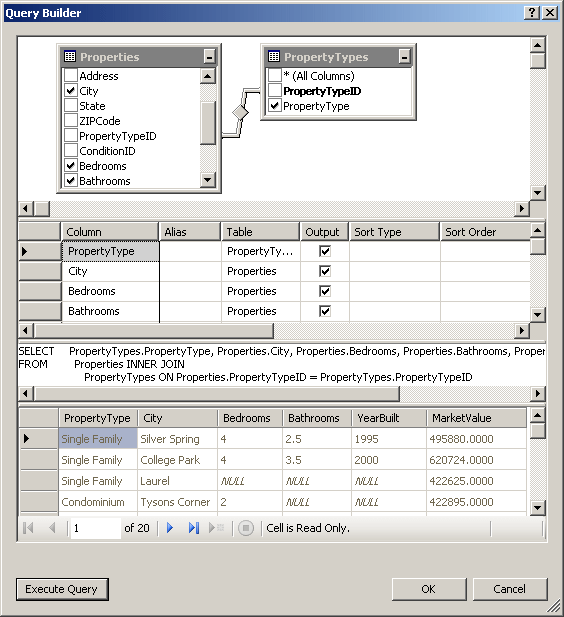The image size is (564, 617).
Task: Click the Column header in criteria grid
Action: click(110, 232)
